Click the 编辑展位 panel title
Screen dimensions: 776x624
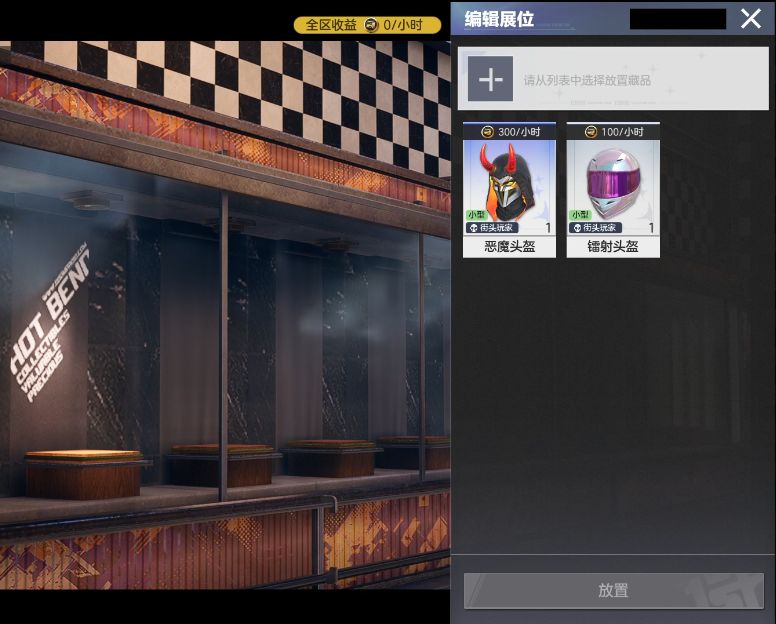(499, 19)
